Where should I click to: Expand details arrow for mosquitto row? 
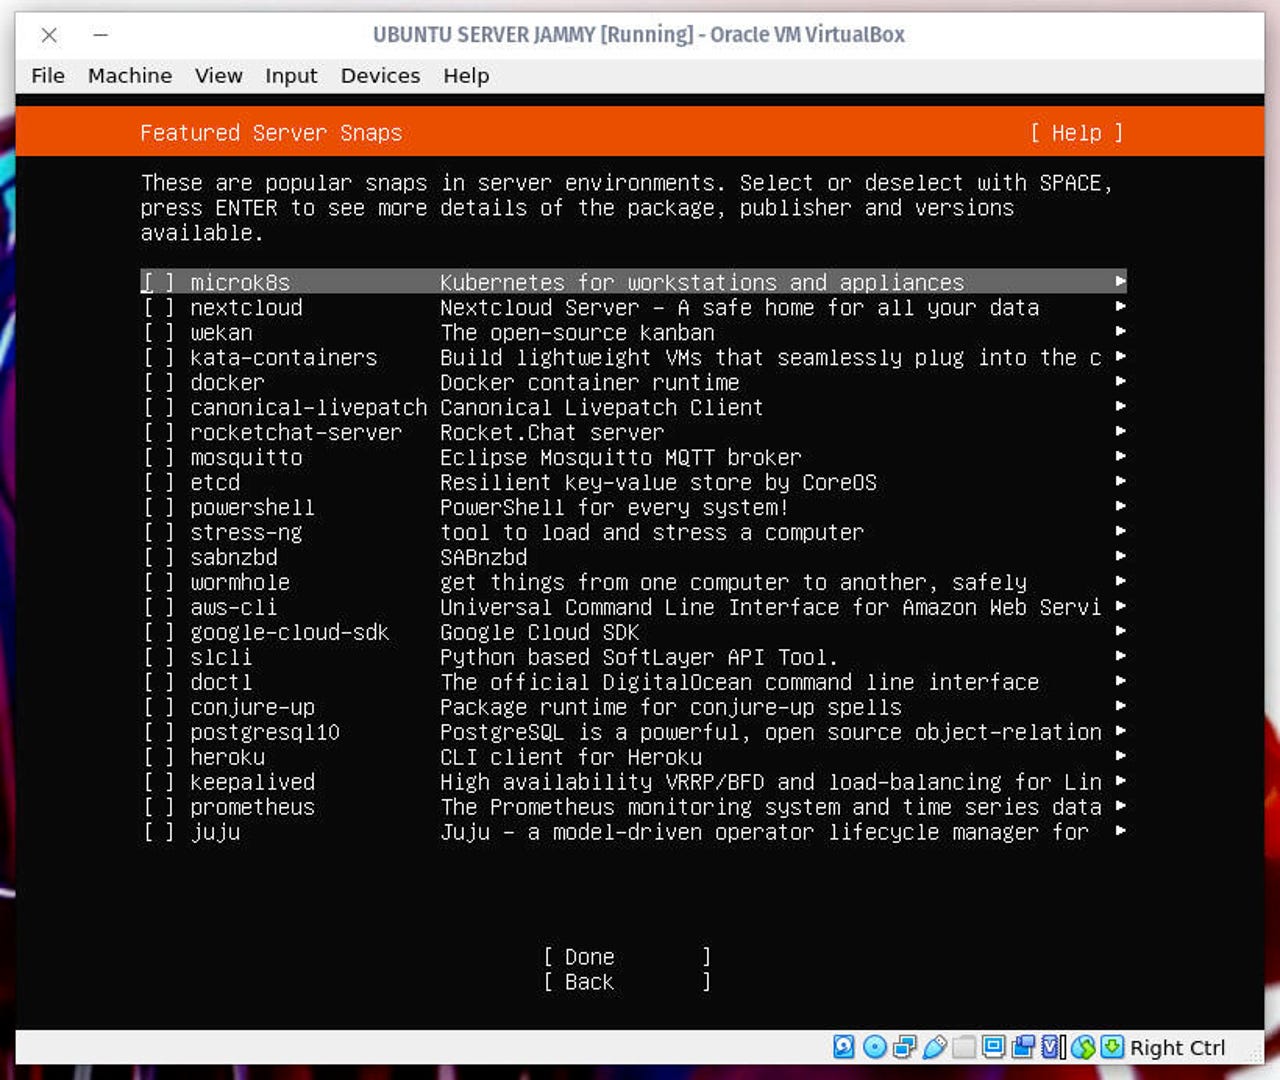click(x=1120, y=456)
